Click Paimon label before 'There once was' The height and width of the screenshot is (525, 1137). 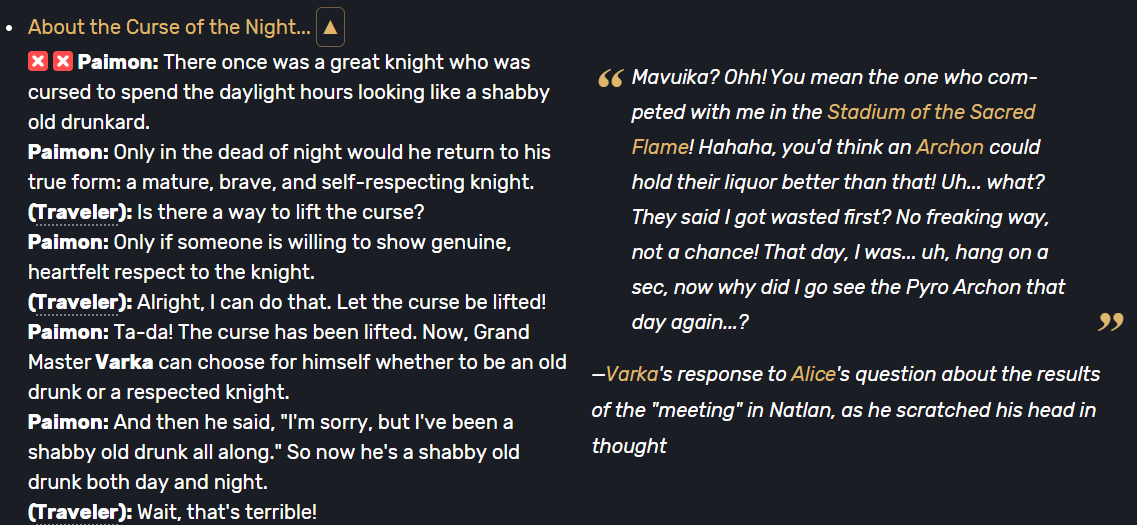click(118, 62)
